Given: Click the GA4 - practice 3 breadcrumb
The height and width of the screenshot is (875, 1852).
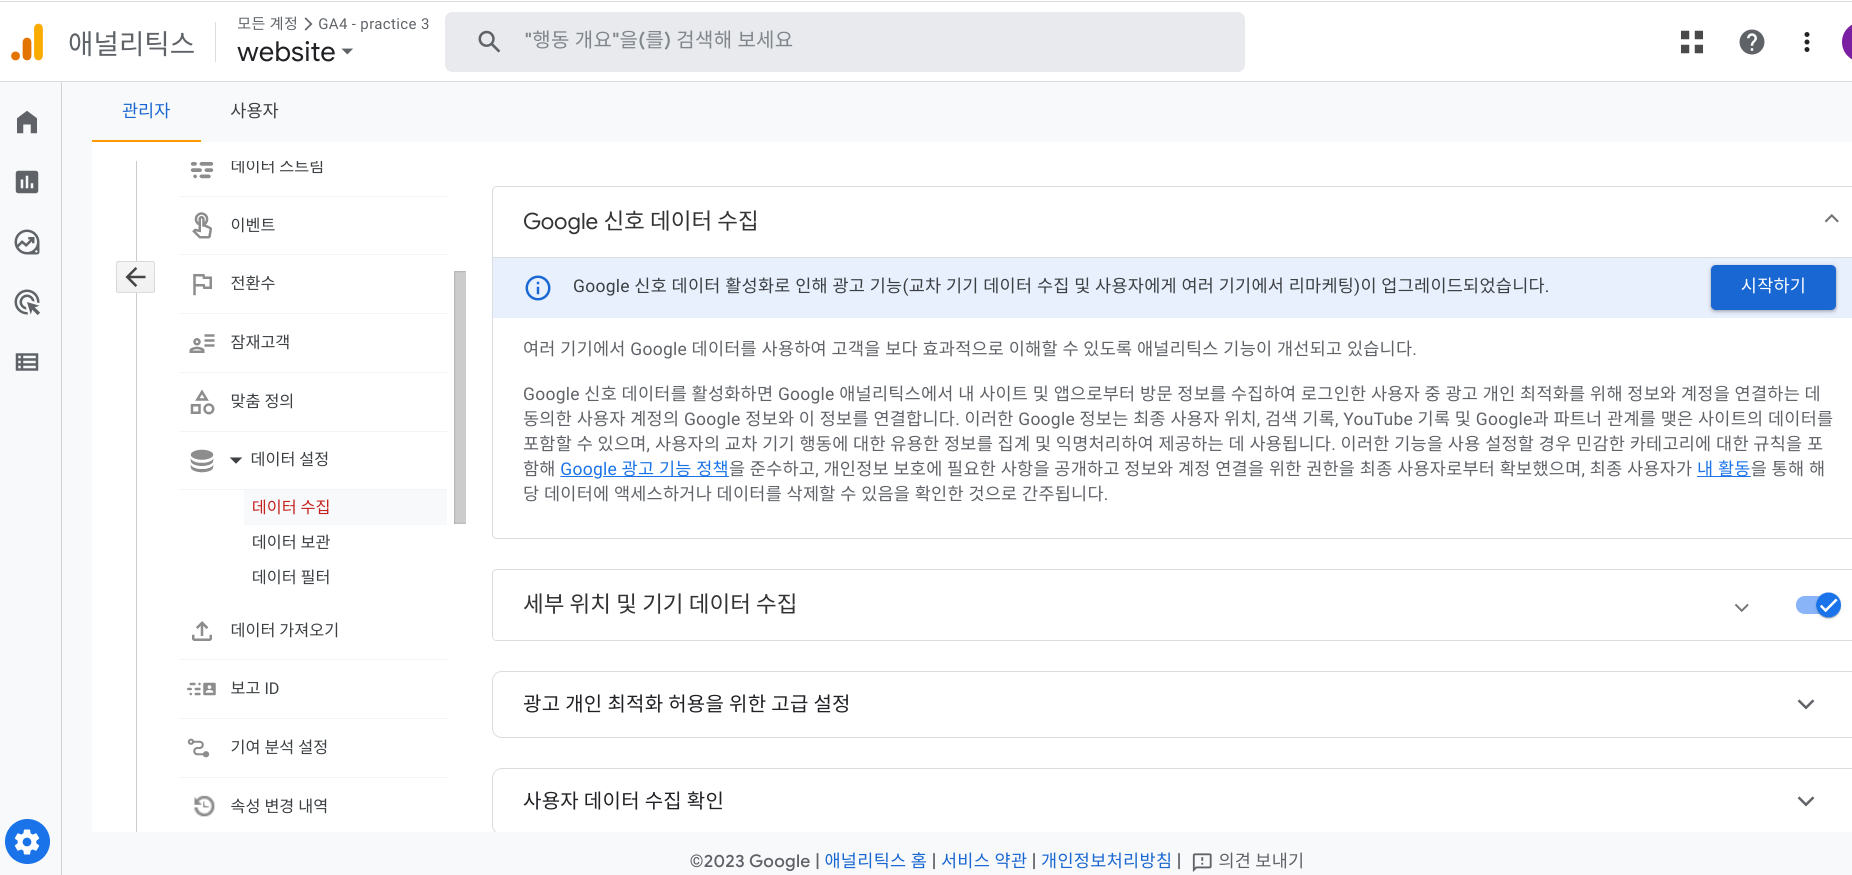Looking at the screenshot, I should tap(374, 24).
